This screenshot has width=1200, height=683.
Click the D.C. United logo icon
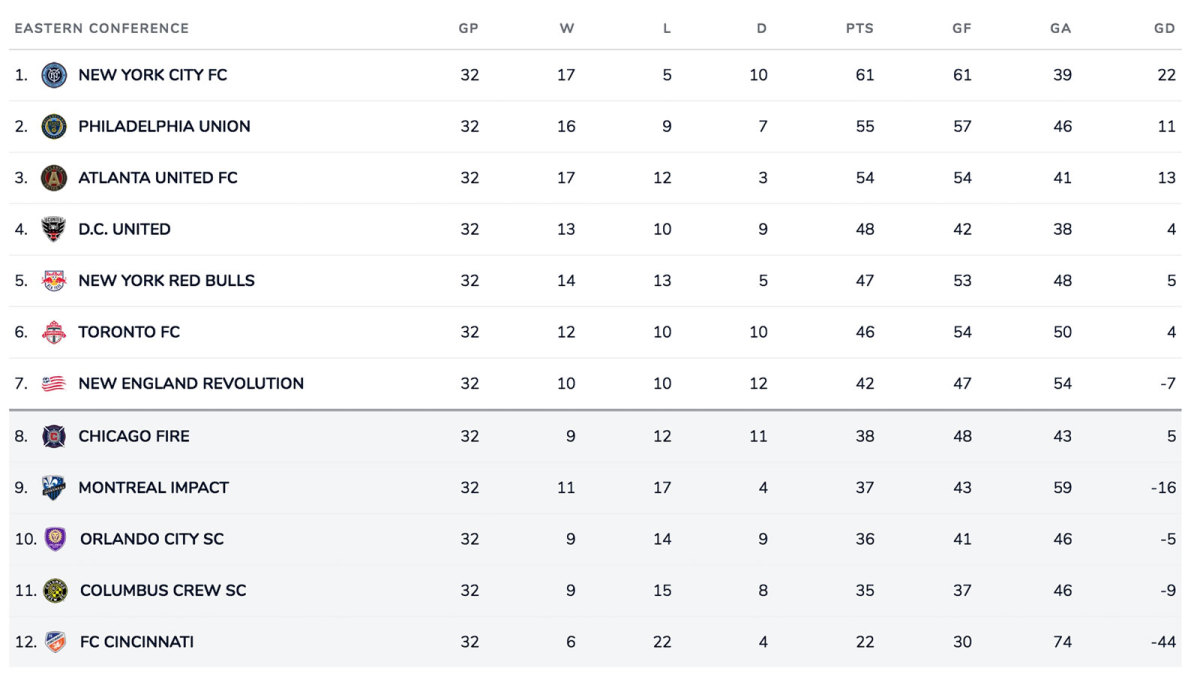point(54,229)
